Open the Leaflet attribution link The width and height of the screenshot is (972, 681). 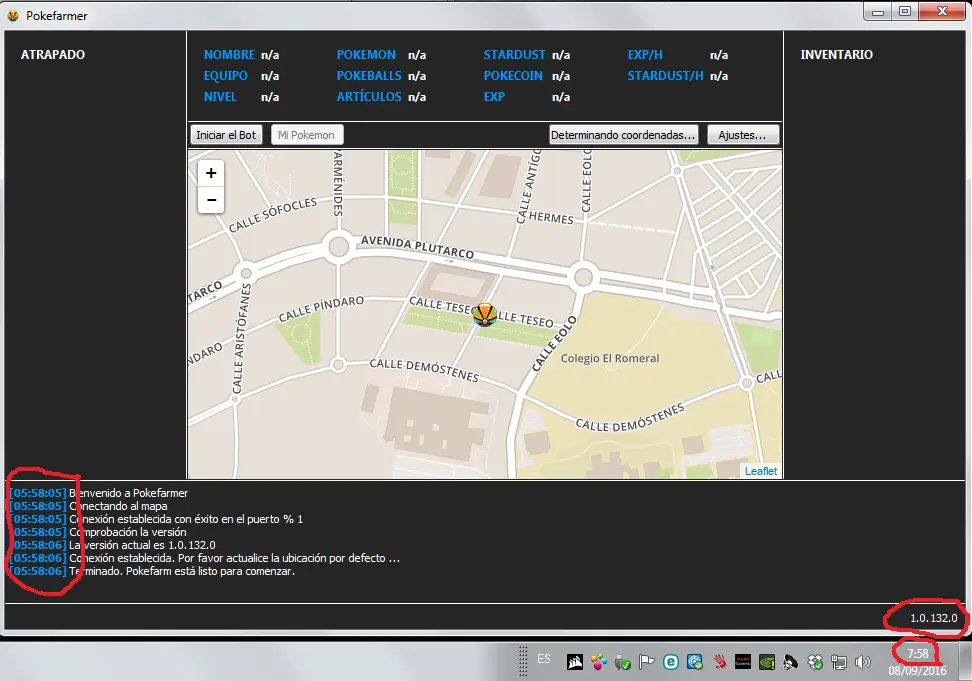[x=761, y=471]
